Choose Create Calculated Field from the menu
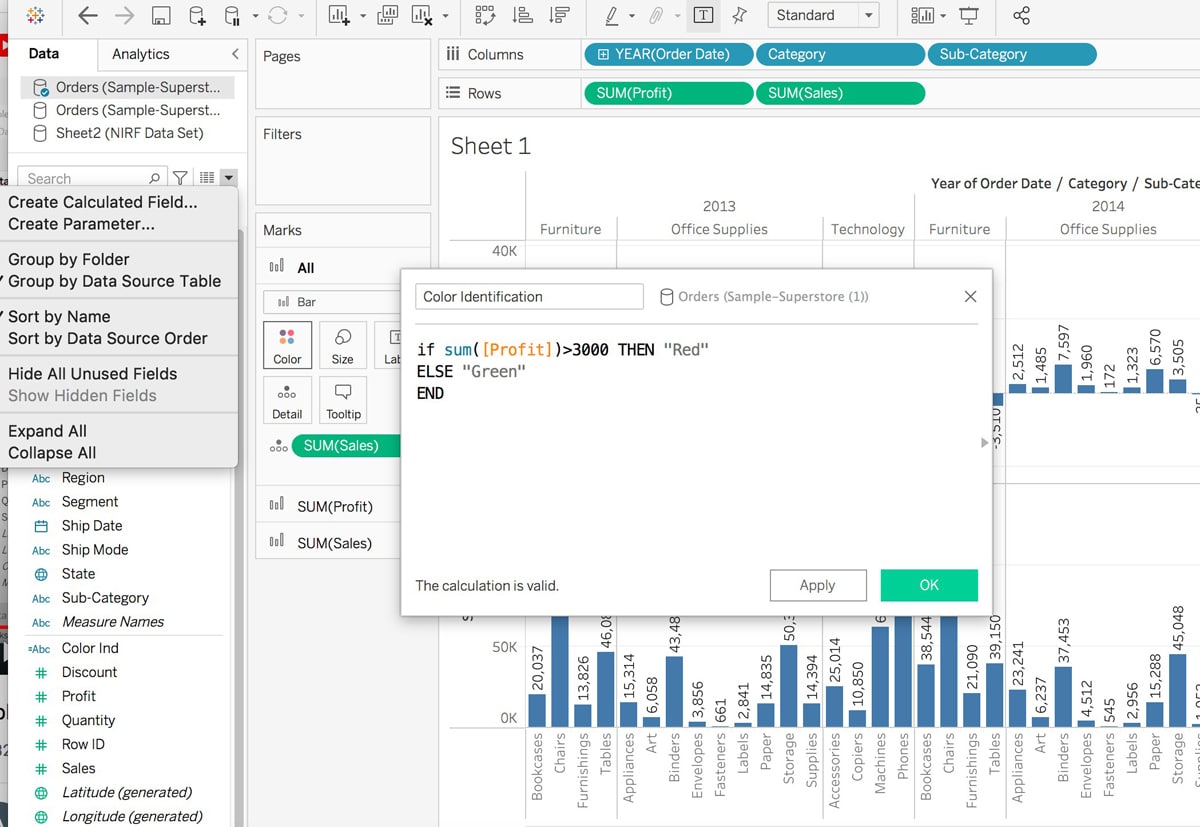The image size is (1200, 827). (x=102, y=202)
